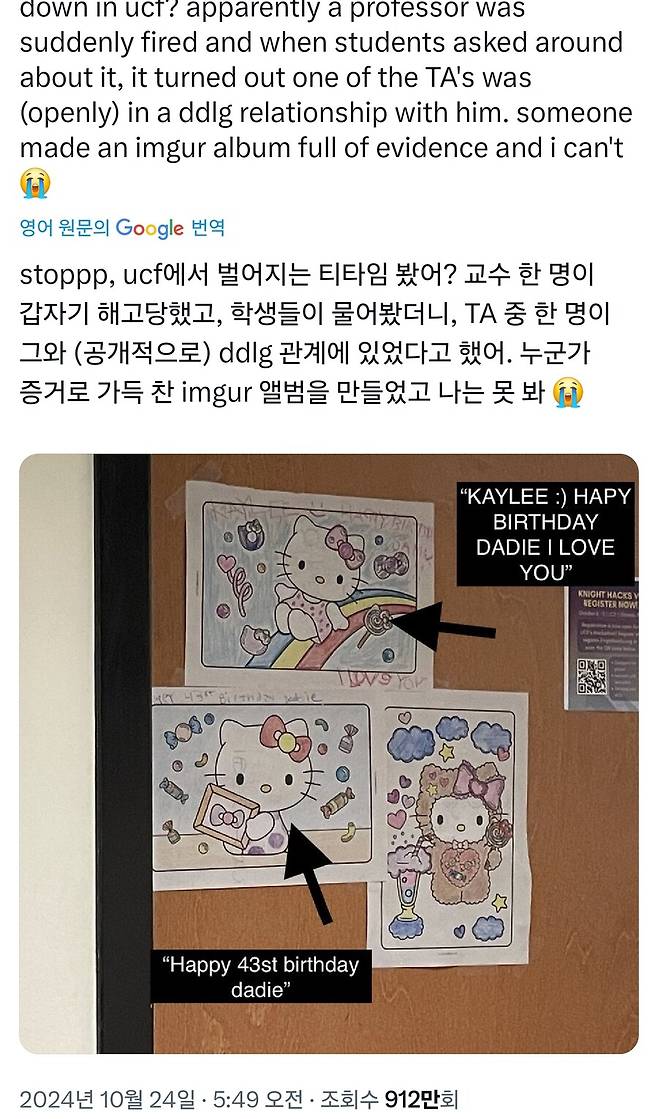Open the '2024년 10월 24일' date link
Image resolution: width=658 pixels, height=1119 pixels.
coord(107,1099)
